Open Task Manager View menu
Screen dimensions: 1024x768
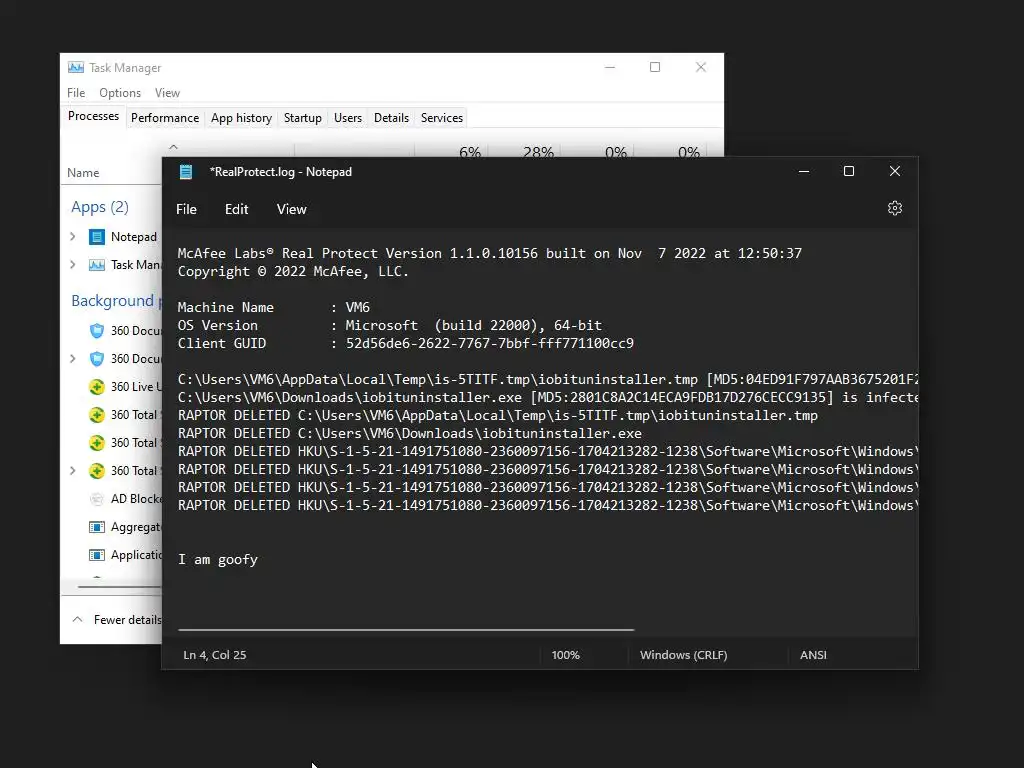pyautogui.click(x=167, y=93)
